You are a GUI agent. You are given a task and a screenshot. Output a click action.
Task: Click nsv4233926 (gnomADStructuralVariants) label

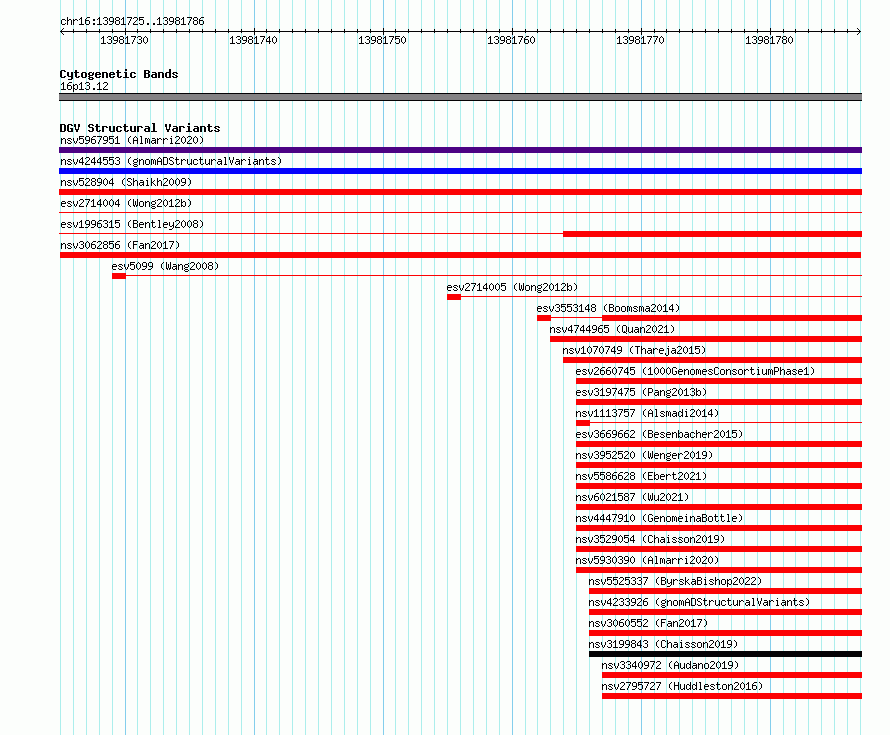point(699,602)
